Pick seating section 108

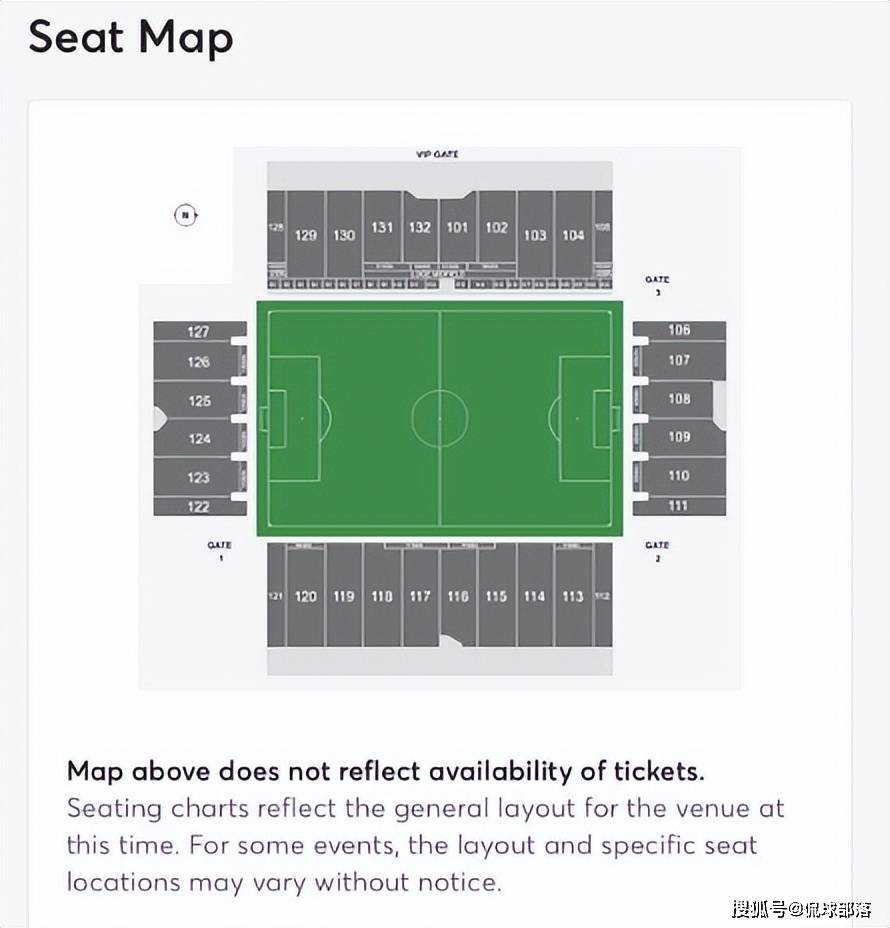679,399
